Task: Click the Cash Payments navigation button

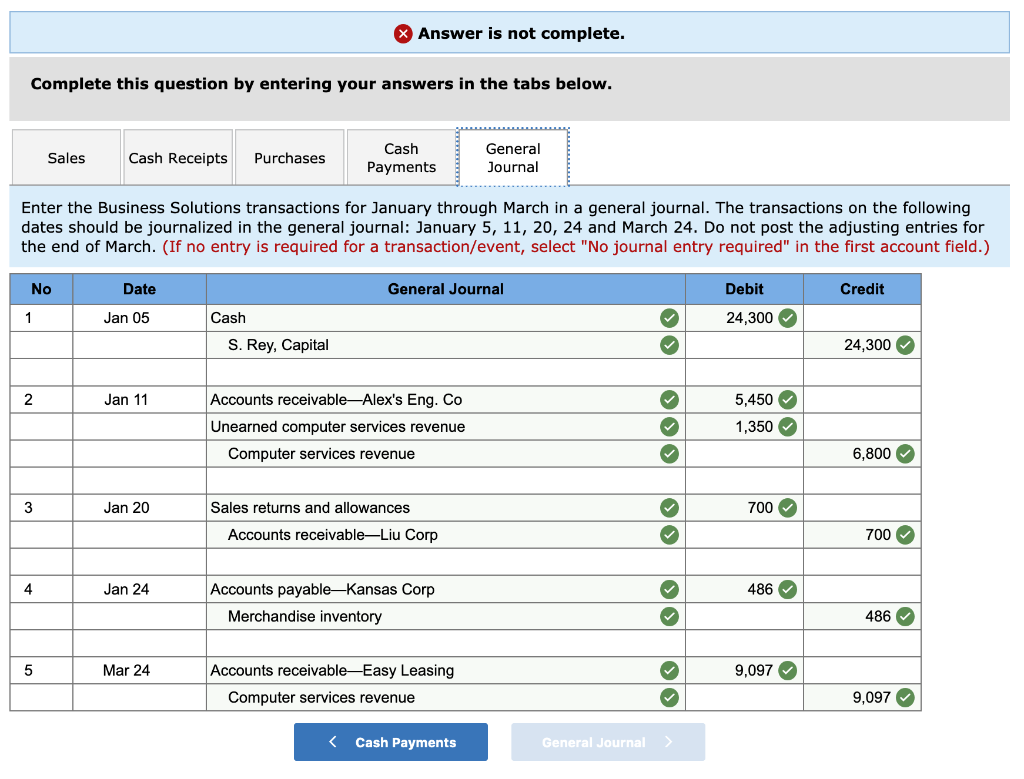Action: click(390, 741)
